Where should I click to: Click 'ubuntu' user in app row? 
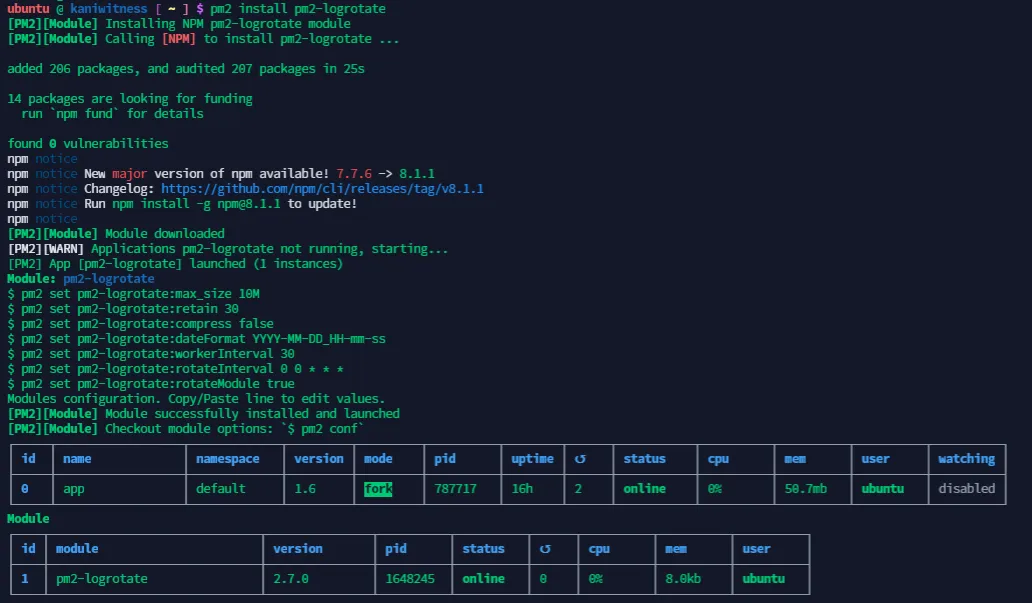(x=883, y=489)
